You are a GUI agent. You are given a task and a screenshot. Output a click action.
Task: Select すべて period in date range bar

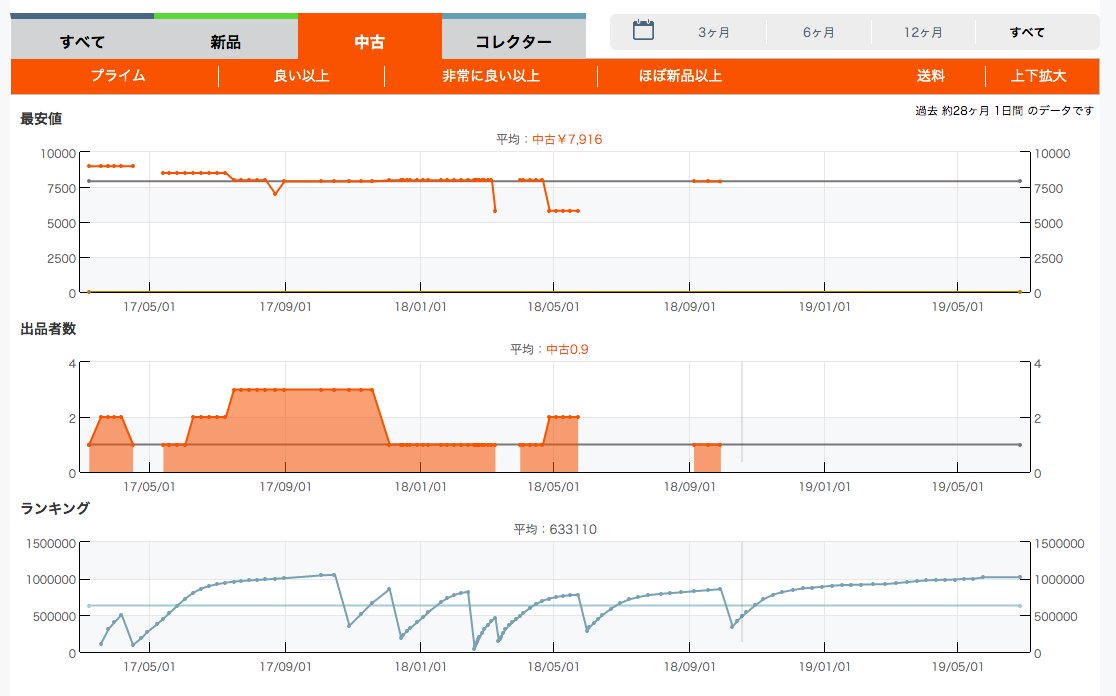point(1027,32)
